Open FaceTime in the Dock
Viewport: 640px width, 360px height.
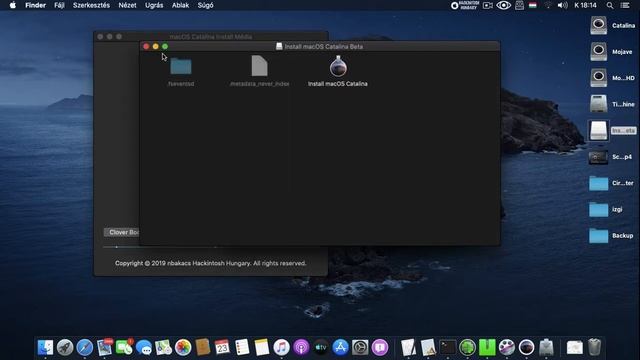(x=124, y=347)
